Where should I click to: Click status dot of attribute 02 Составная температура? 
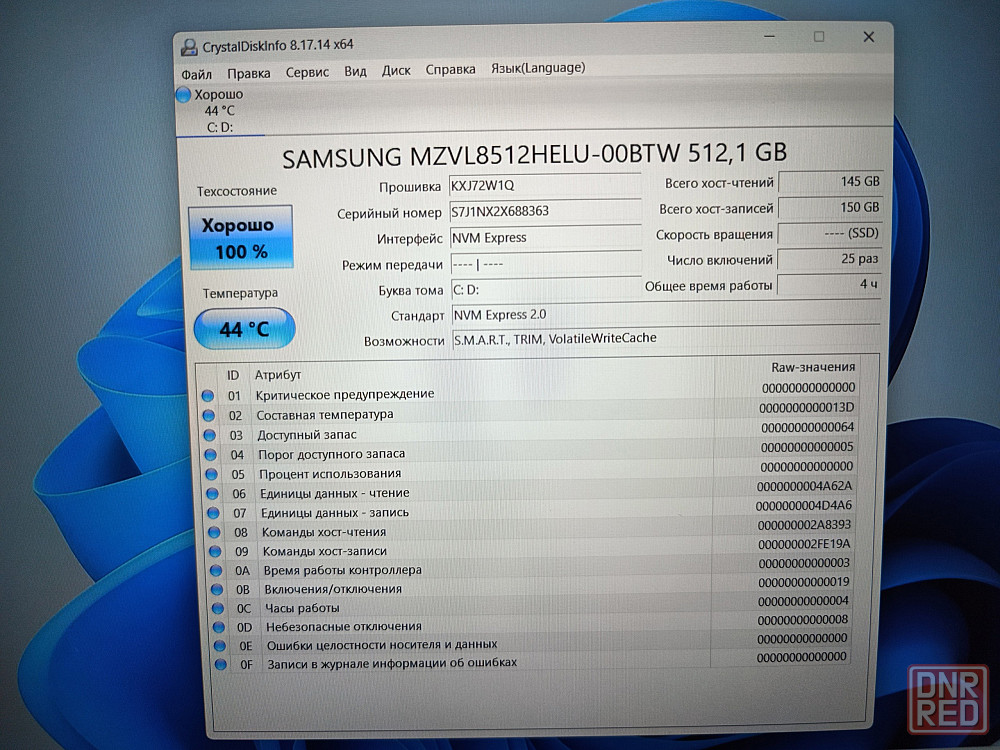coord(209,416)
